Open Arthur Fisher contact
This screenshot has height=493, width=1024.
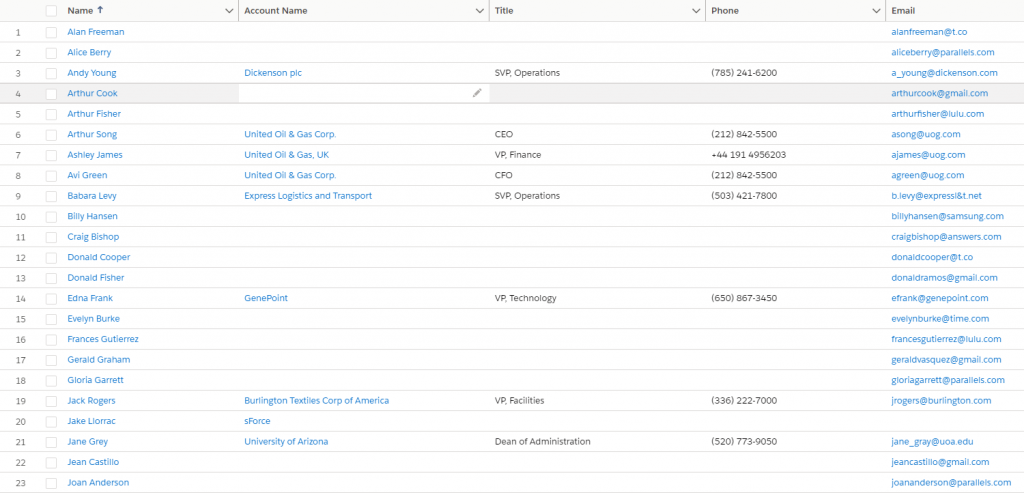pos(94,114)
